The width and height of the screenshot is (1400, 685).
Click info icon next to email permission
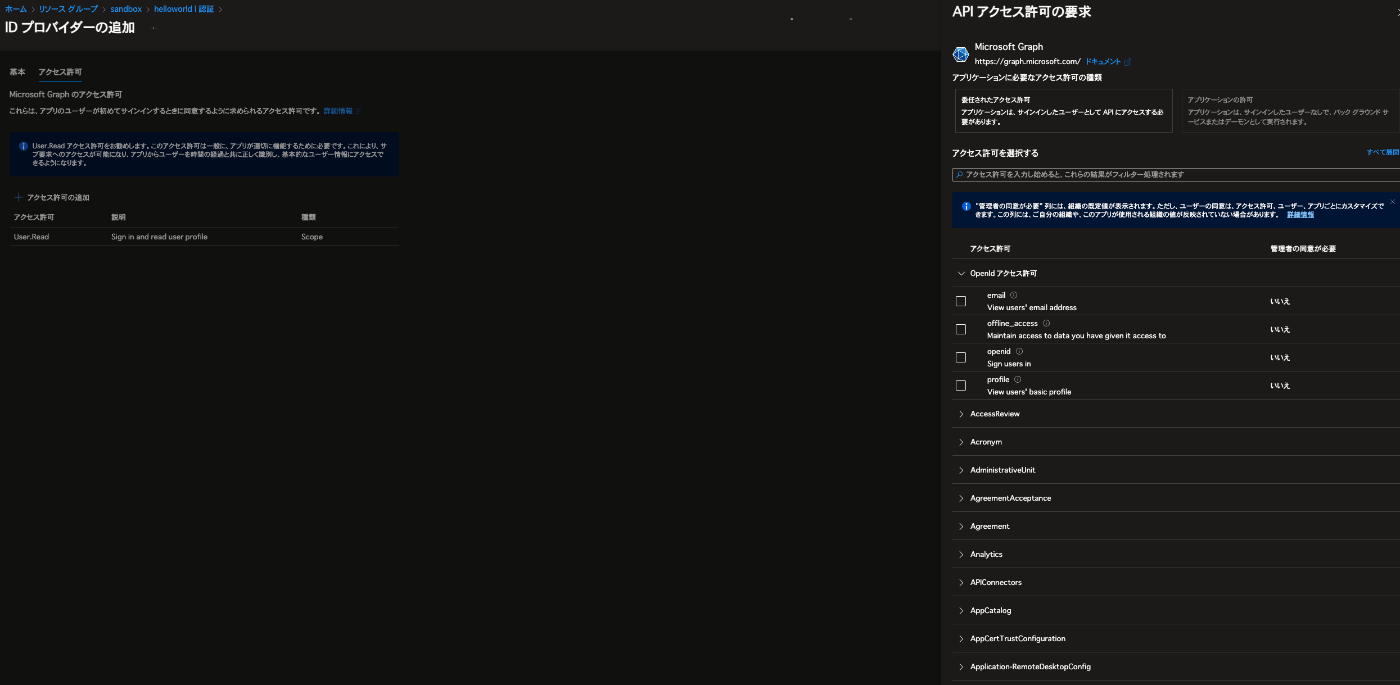[1013, 295]
